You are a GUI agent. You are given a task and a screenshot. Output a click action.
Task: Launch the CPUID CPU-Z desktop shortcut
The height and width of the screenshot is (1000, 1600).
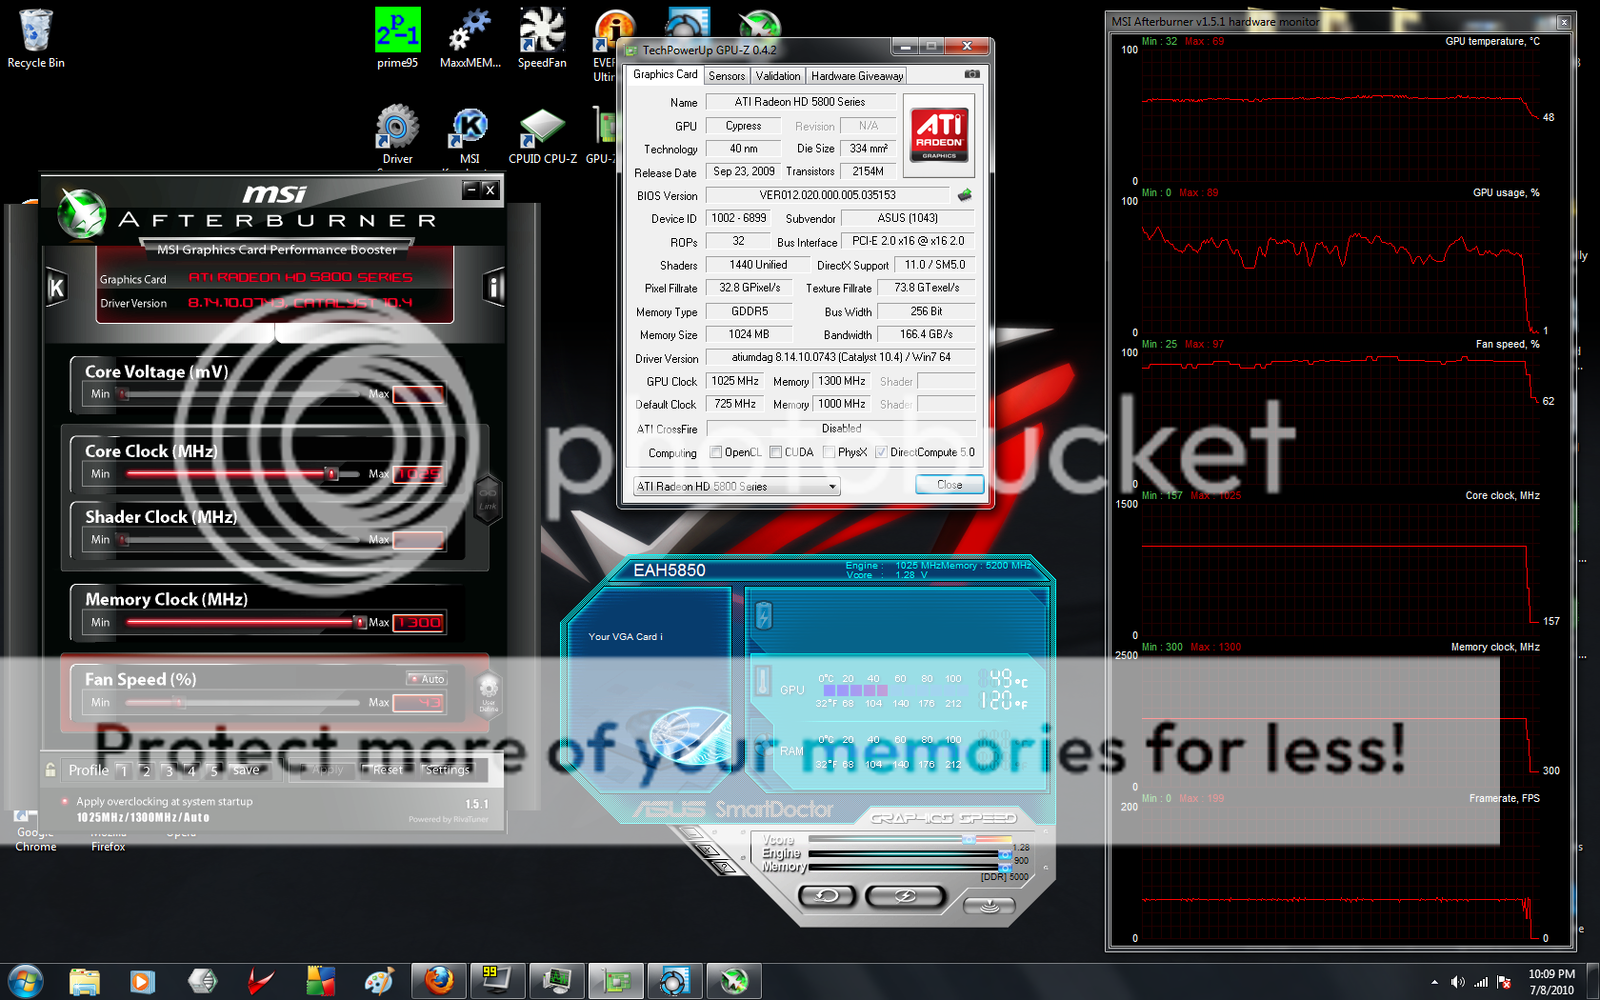tap(542, 135)
